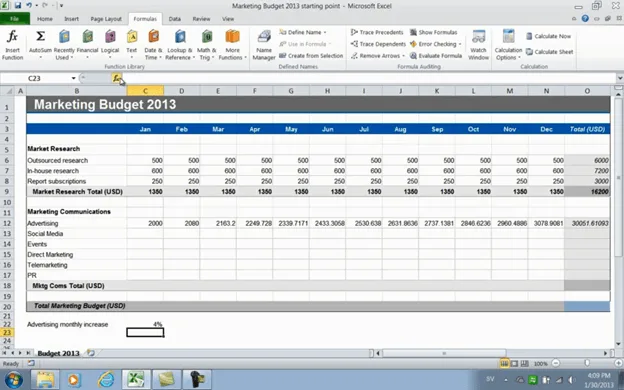Click Trace Precedents
Screen dimensions: 624x390
(377, 32)
